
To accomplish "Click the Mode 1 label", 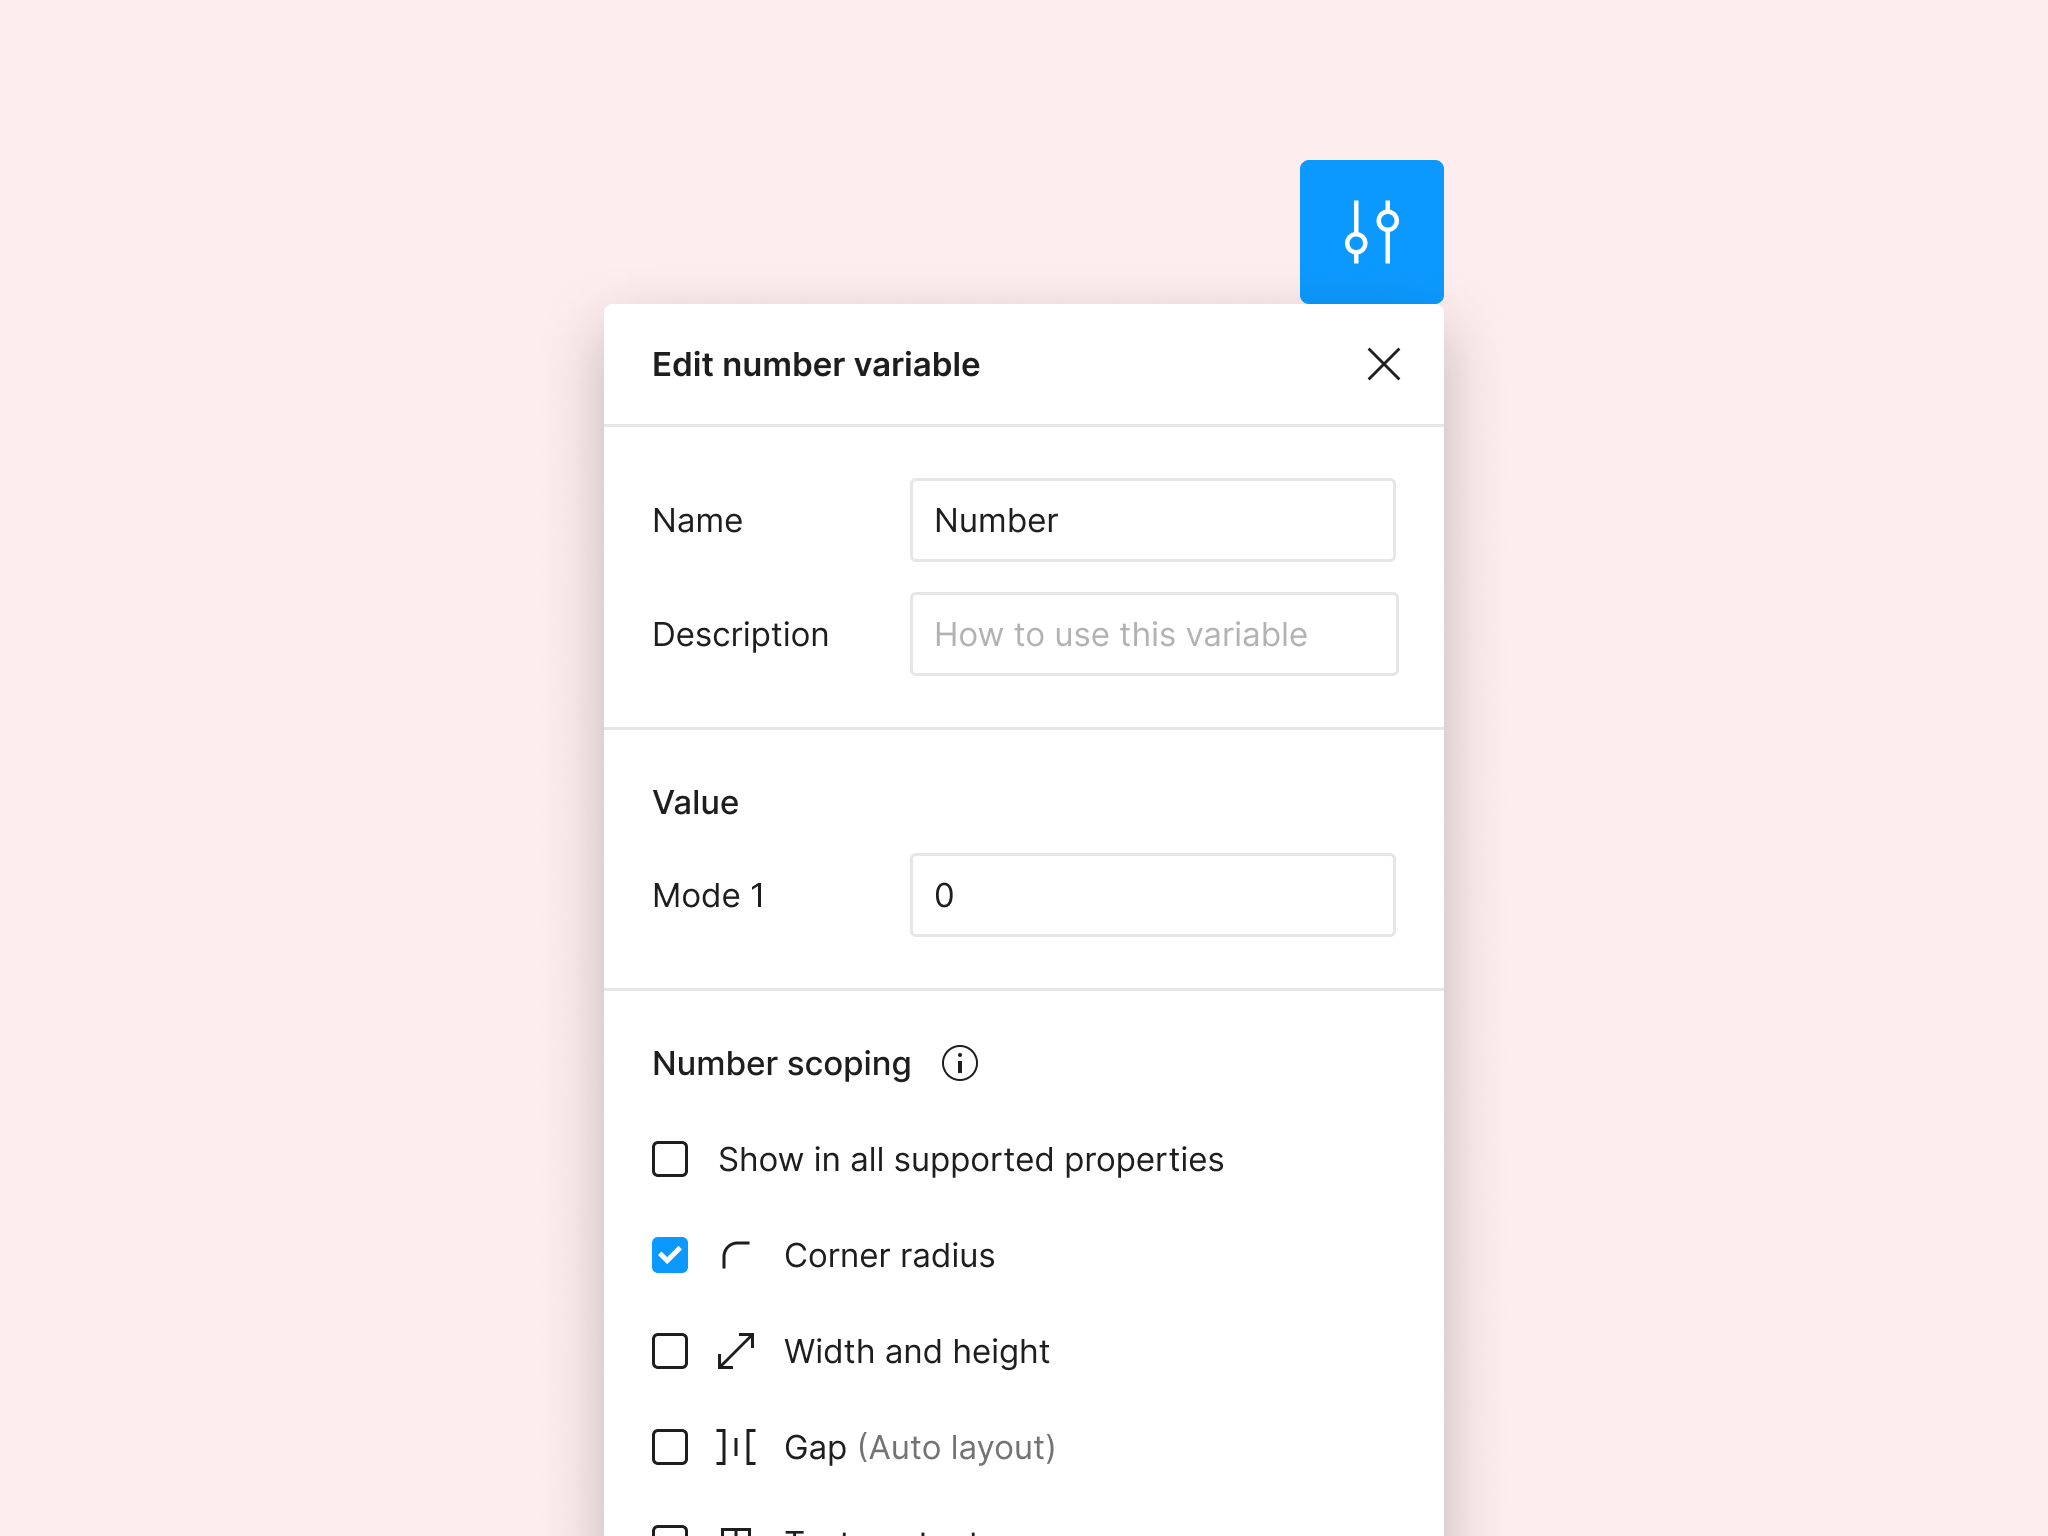I will pos(709,895).
